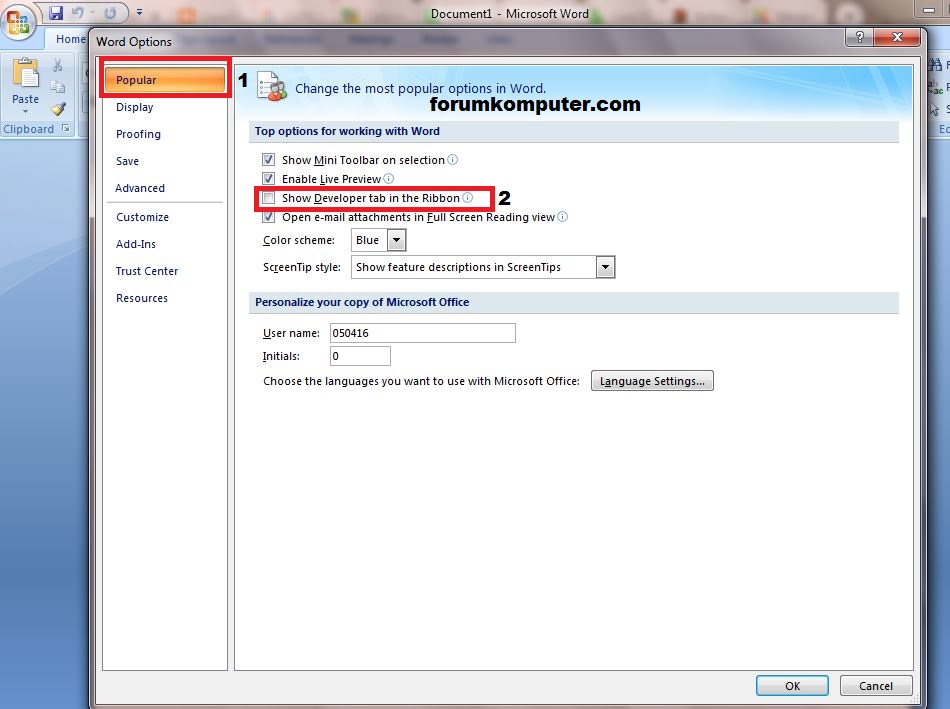
Task: Toggle Enable Live Preview checkbox
Action: click(268, 178)
